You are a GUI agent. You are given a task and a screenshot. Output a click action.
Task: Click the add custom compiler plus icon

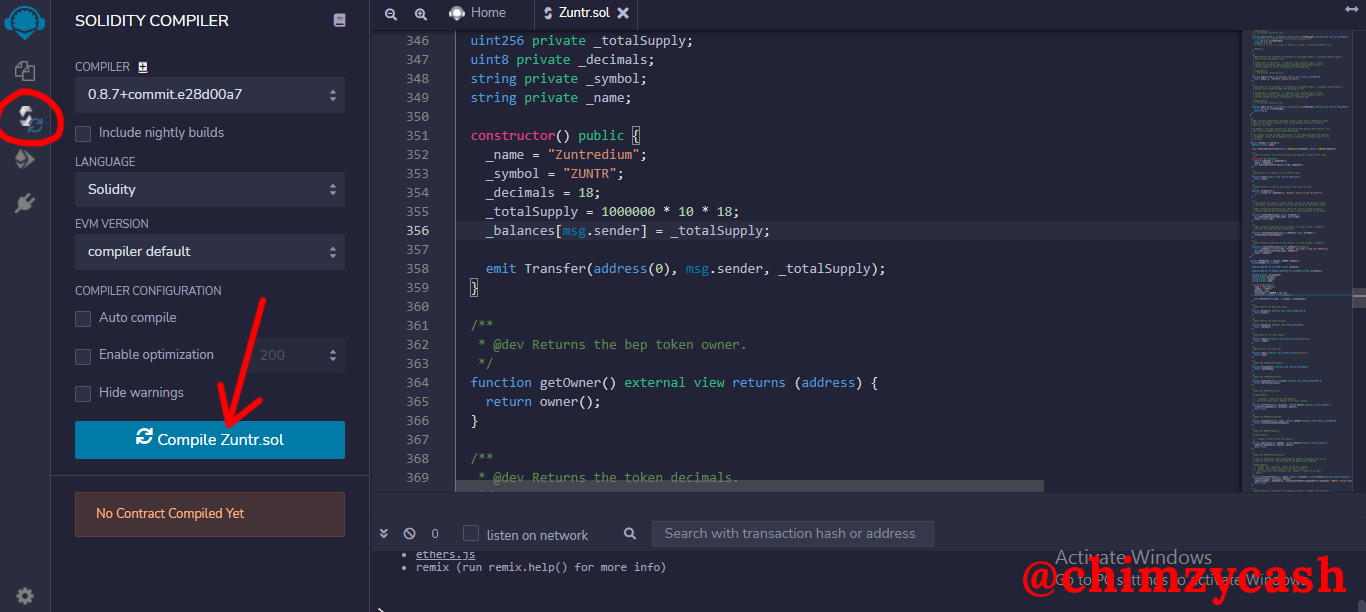tap(143, 67)
